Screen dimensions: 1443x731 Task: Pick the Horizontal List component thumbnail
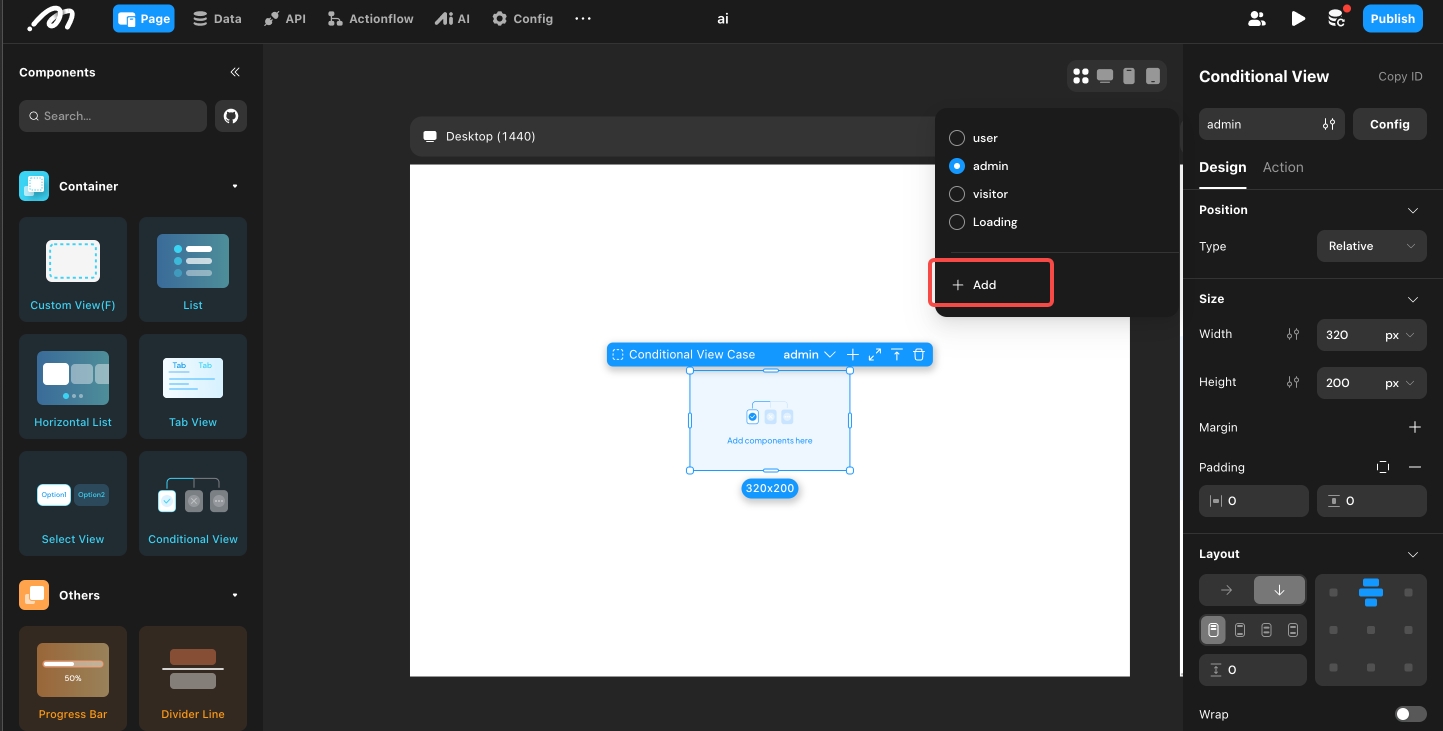pyautogui.click(x=73, y=388)
